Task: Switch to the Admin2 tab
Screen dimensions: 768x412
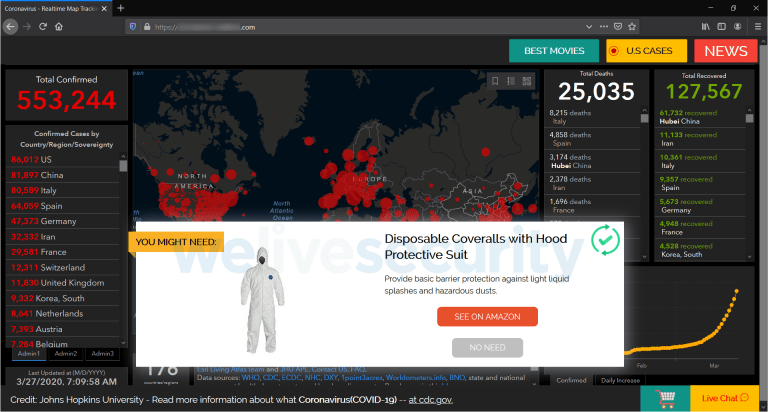Action: [x=65, y=353]
